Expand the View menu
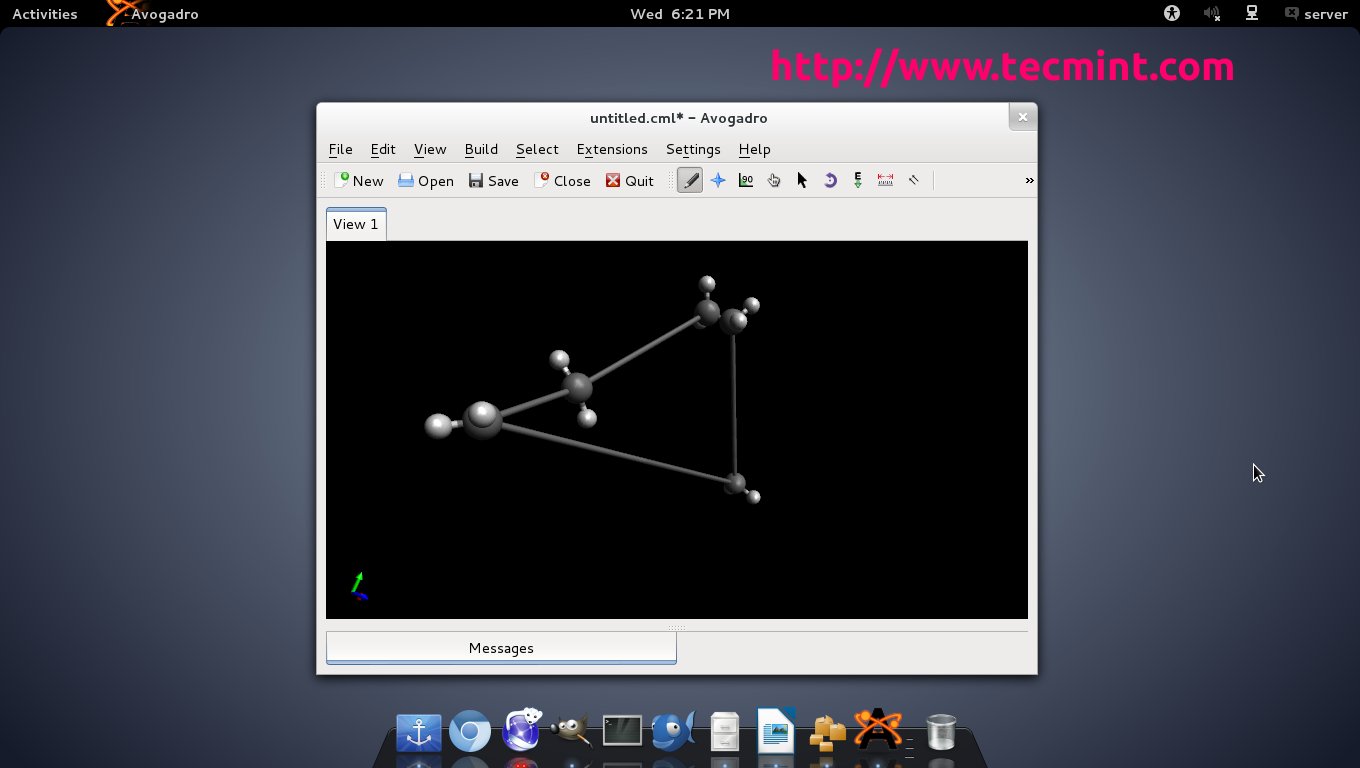The width and height of the screenshot is (1360, 768). 430,149
